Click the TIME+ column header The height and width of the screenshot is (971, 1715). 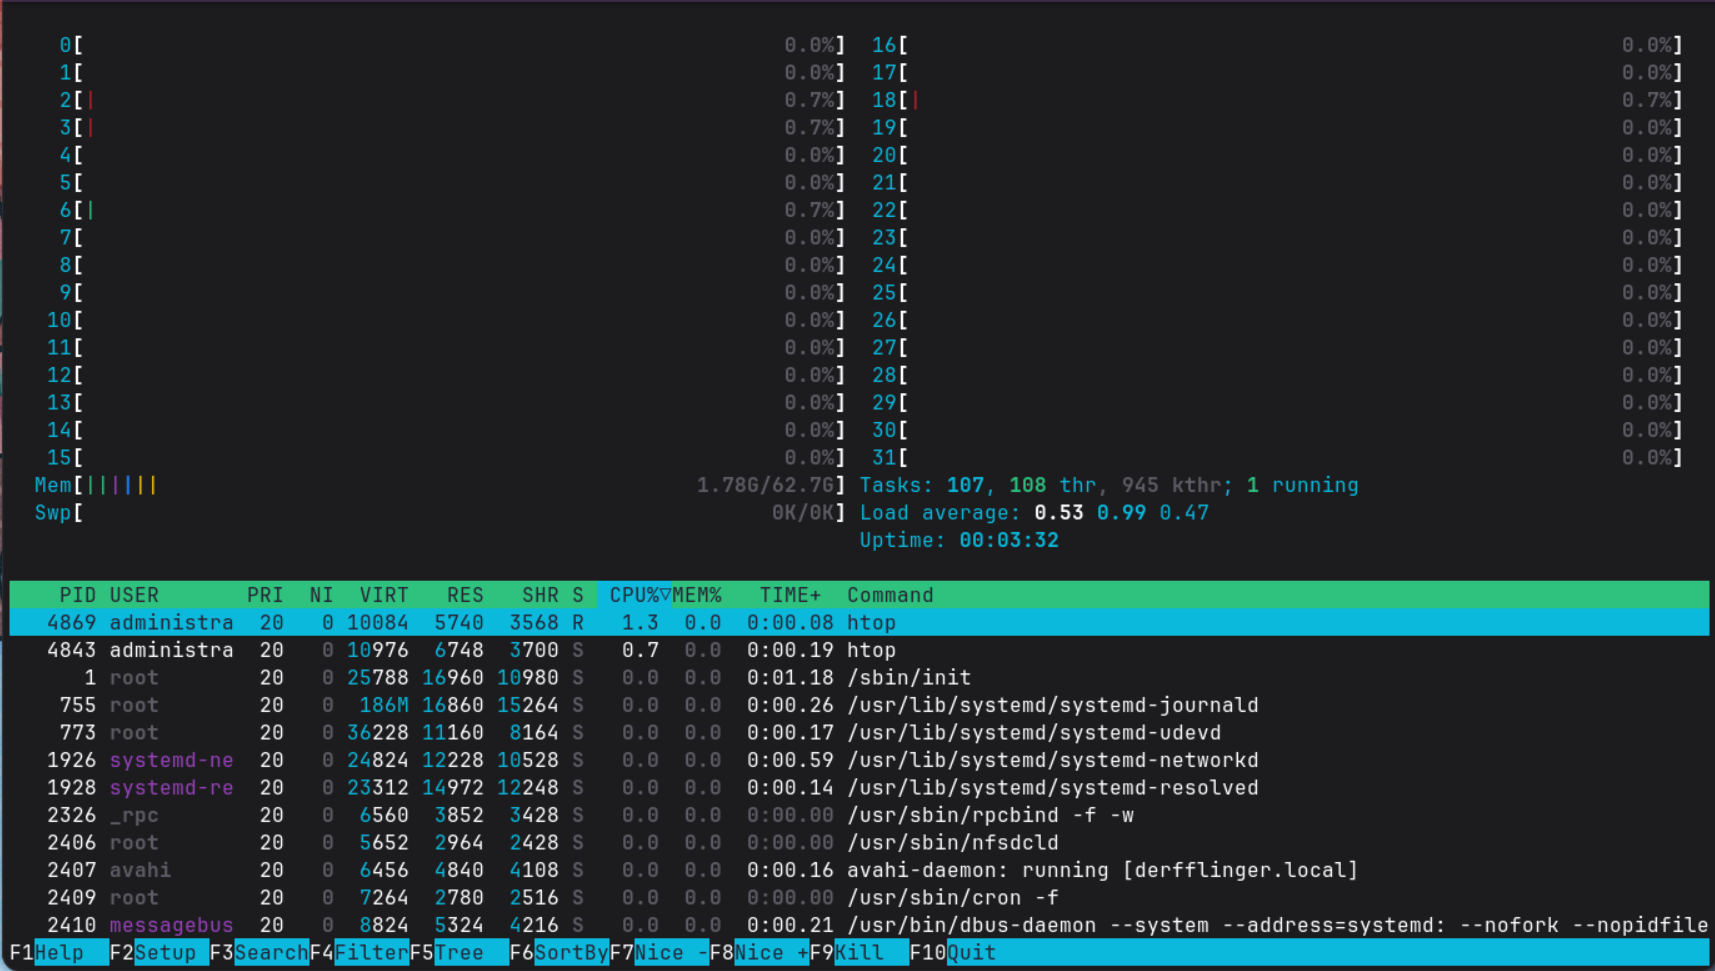[x=789, y=595]
